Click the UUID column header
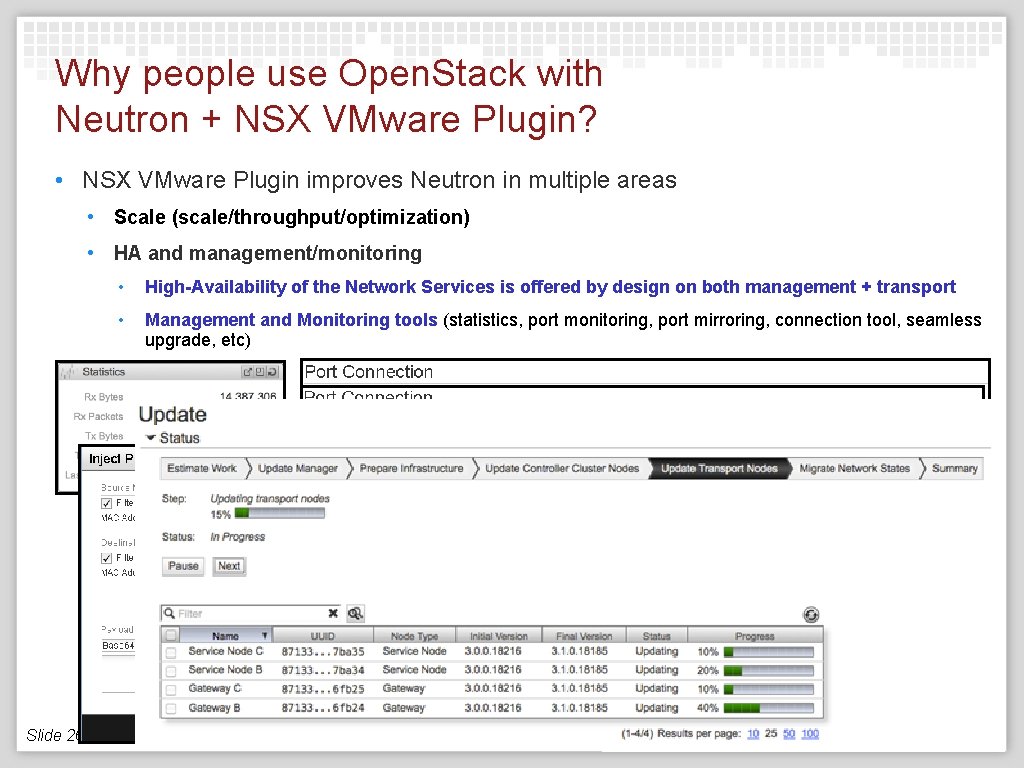This screenshot has width=1024, height=768. pyautogui.click(x=323, y=635)
